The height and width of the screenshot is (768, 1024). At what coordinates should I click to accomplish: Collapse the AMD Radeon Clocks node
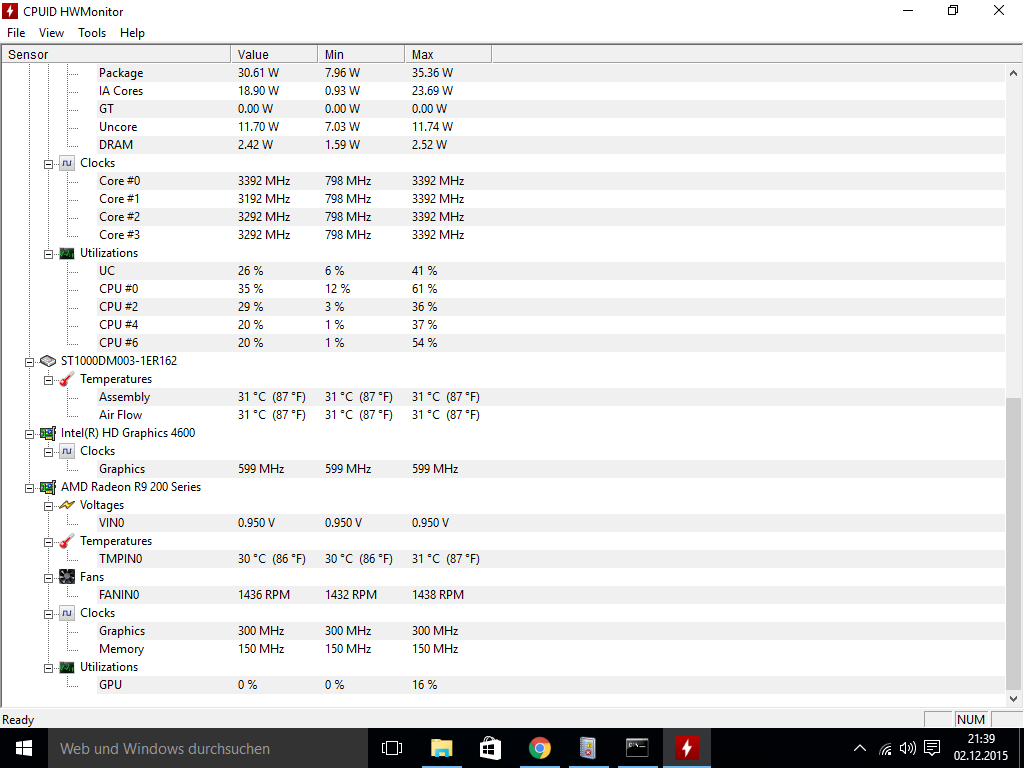pyautogui.click(x=48, y=615)
